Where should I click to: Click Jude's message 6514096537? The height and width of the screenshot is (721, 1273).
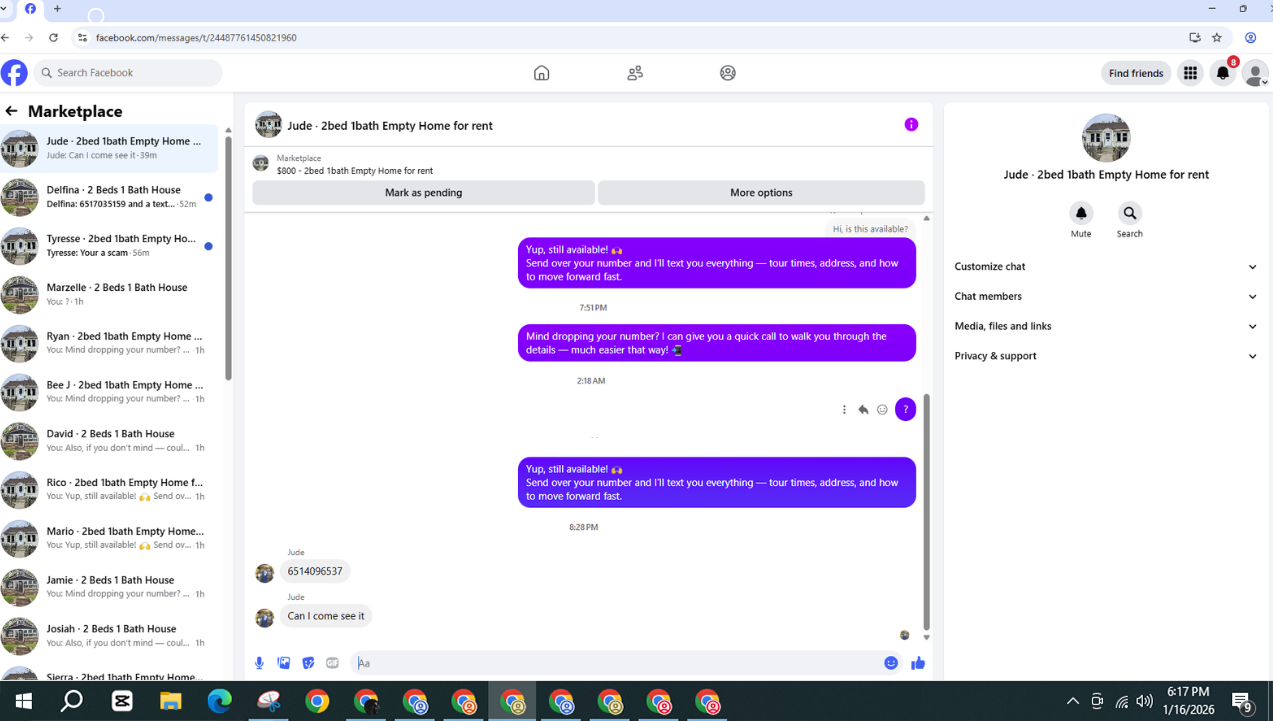pyautogui.click(x=315, y=572)
